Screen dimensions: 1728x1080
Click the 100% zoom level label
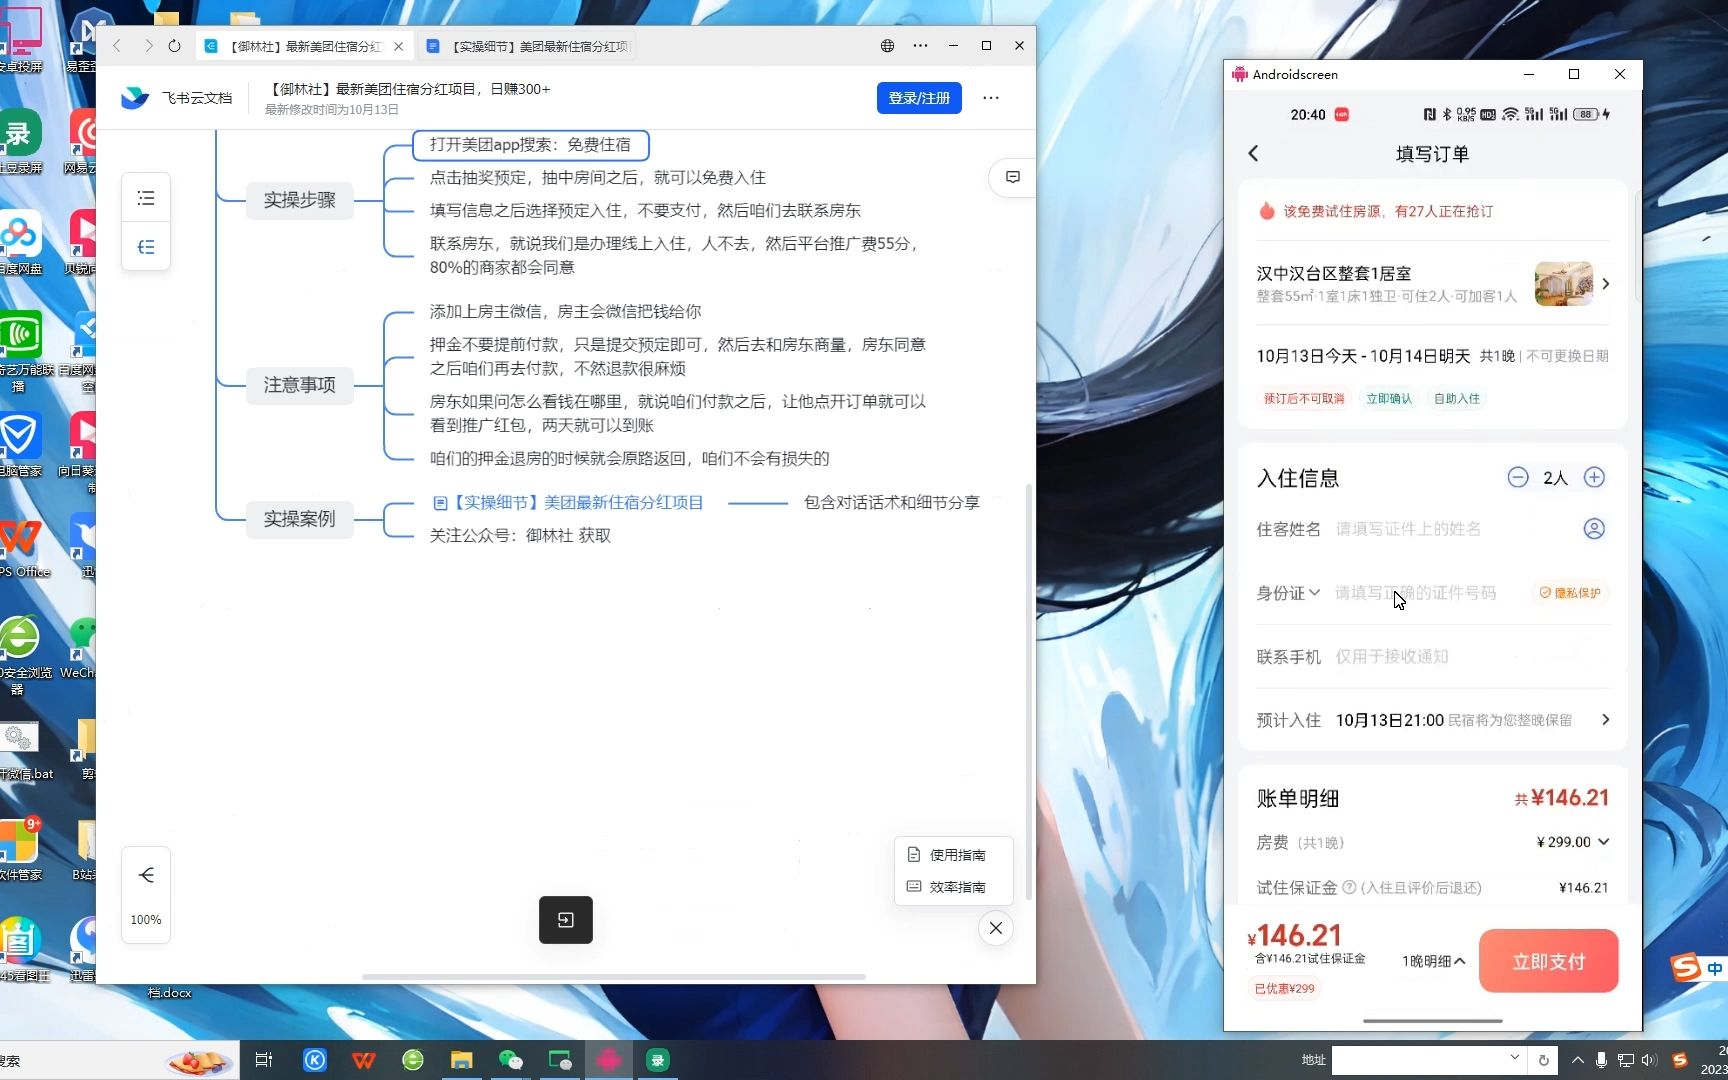(x=146, y=920)
